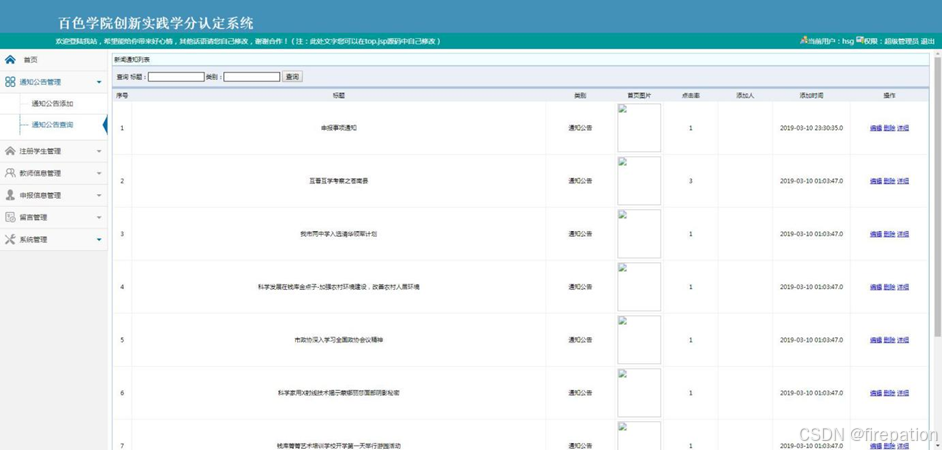Click the home icon beside 首页
The image size is (942, 450).
tap(10, 59)
